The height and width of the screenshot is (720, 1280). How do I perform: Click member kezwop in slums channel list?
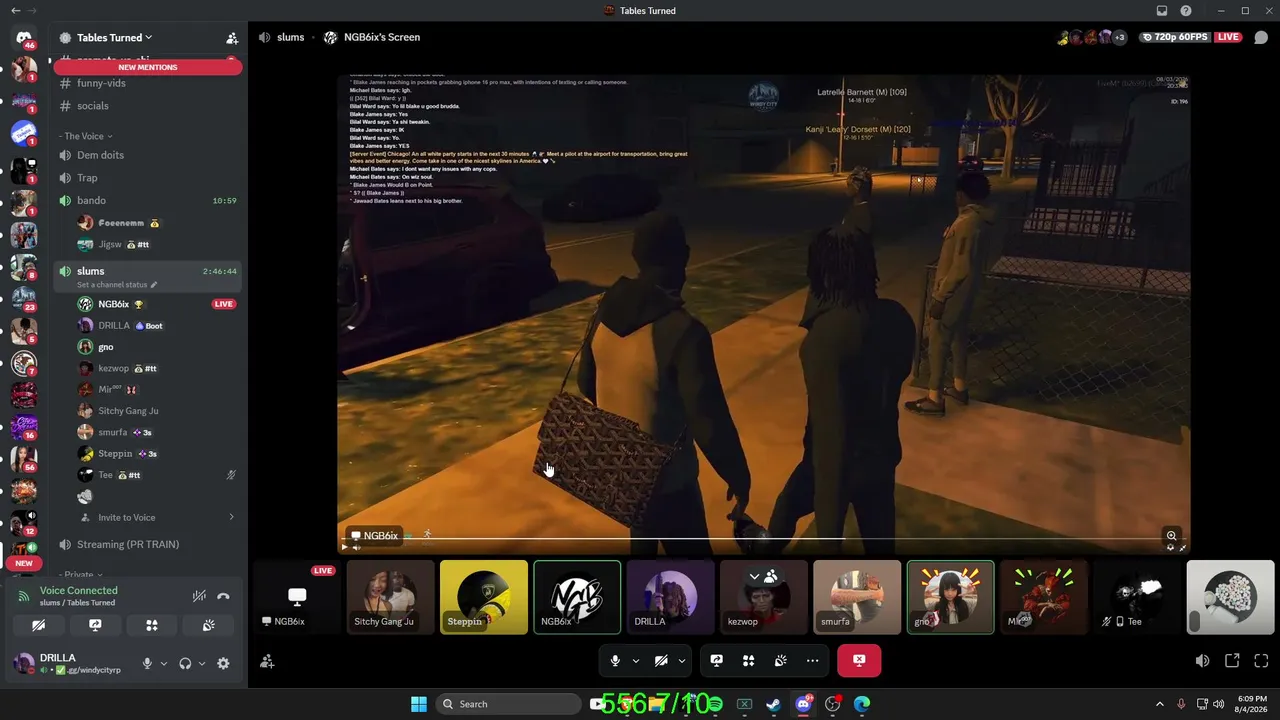(146, 368)
